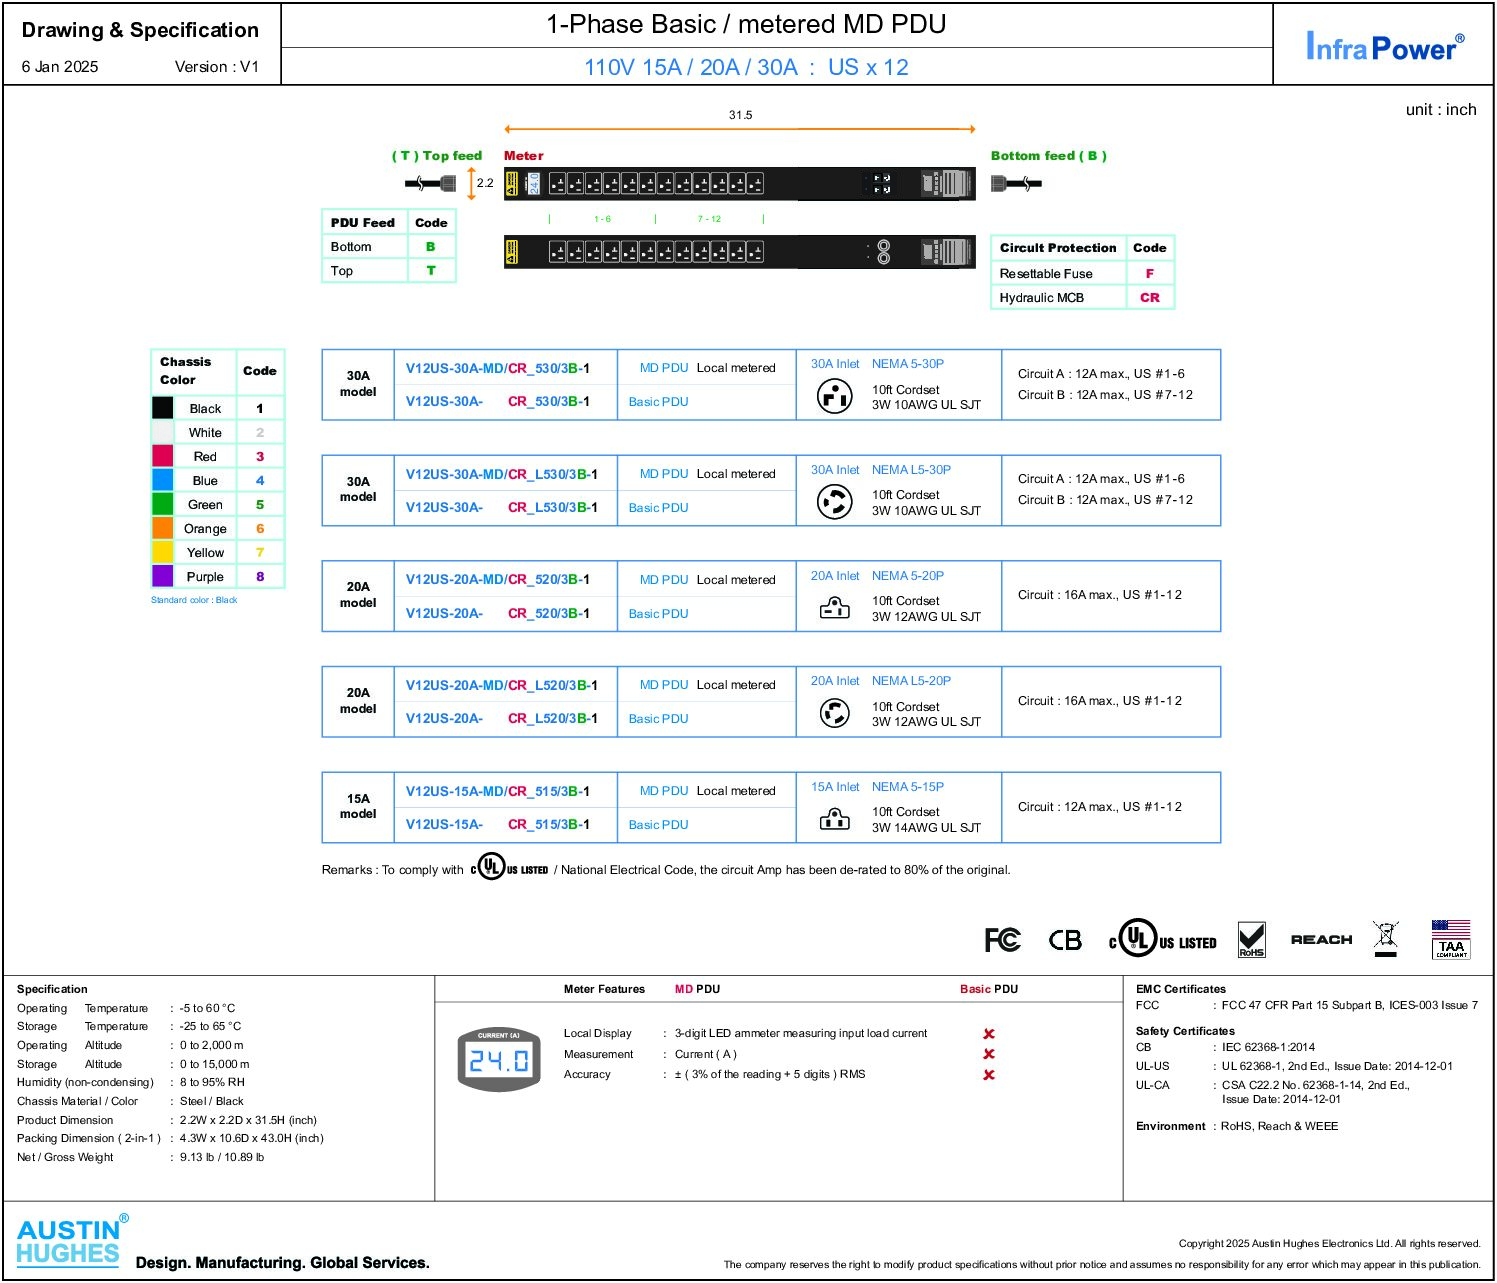Click 'Standard color : Black' note

(194, 600)
